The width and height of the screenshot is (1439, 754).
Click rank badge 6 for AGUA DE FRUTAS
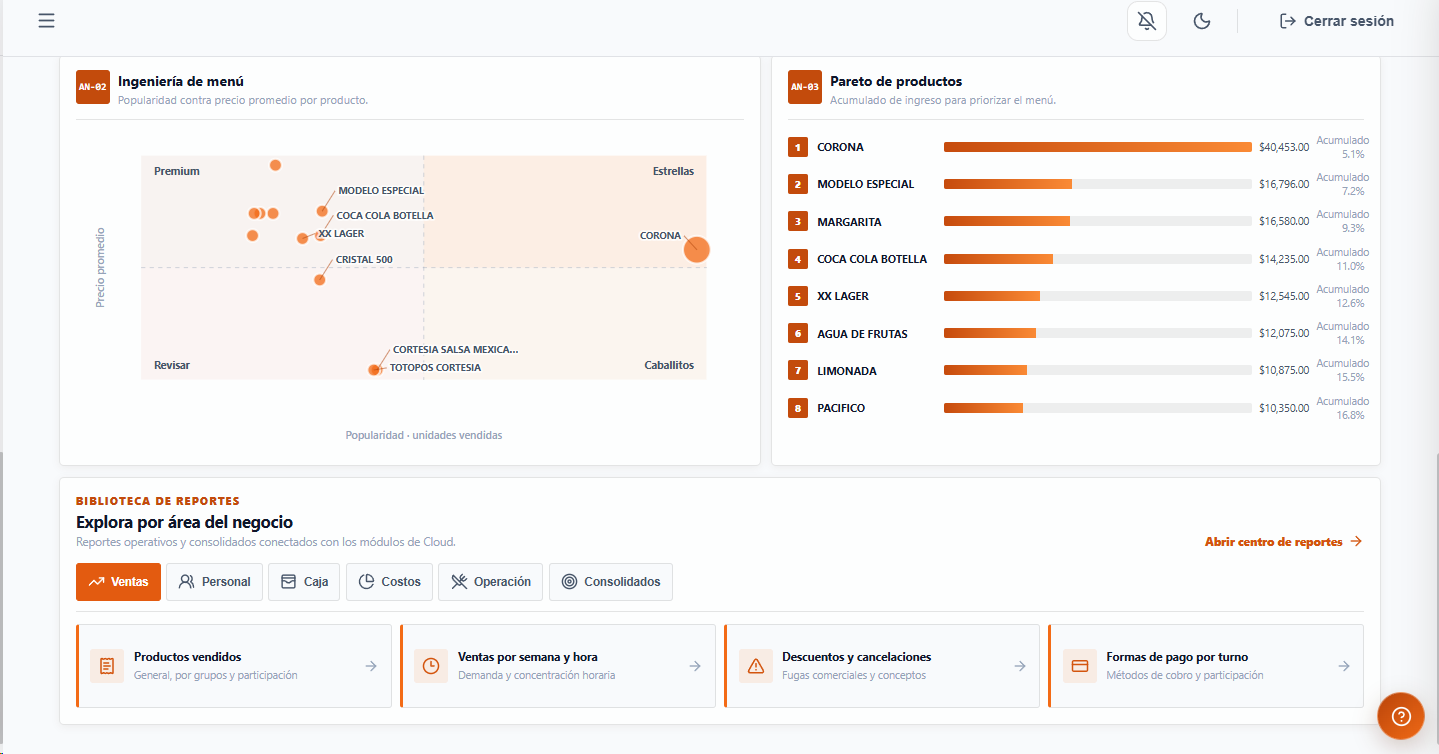click(798, 333)
